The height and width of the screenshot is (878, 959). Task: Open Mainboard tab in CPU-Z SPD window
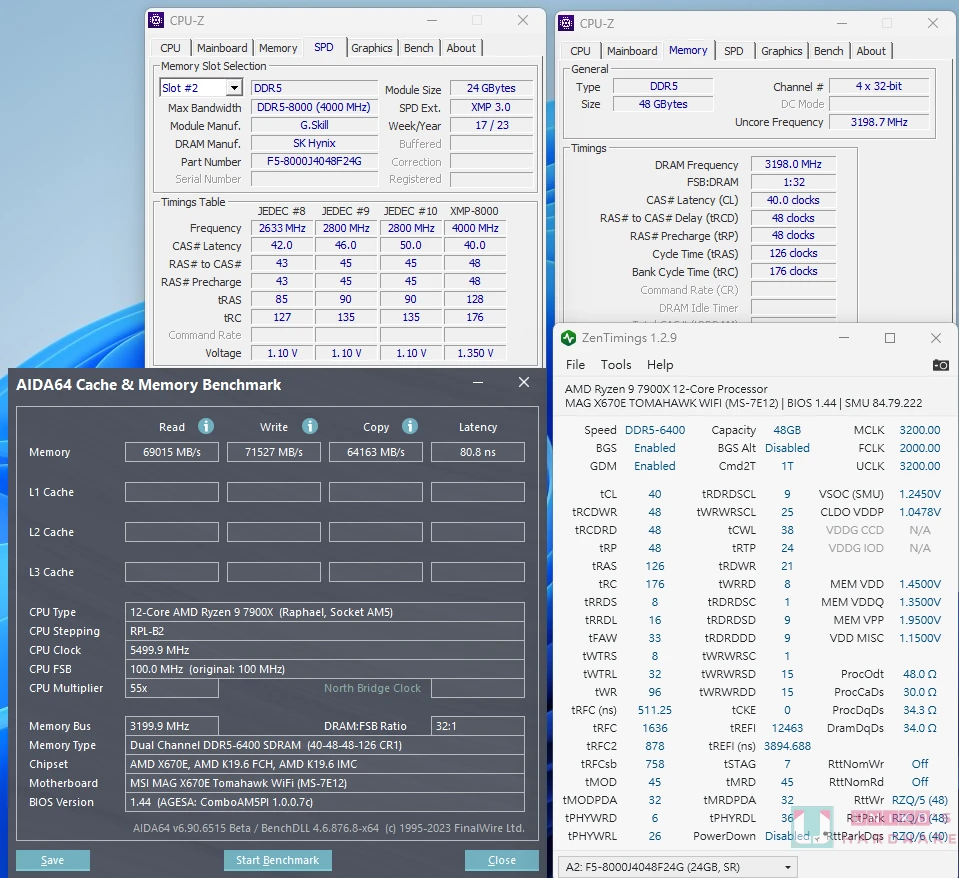tap(222, 48)
